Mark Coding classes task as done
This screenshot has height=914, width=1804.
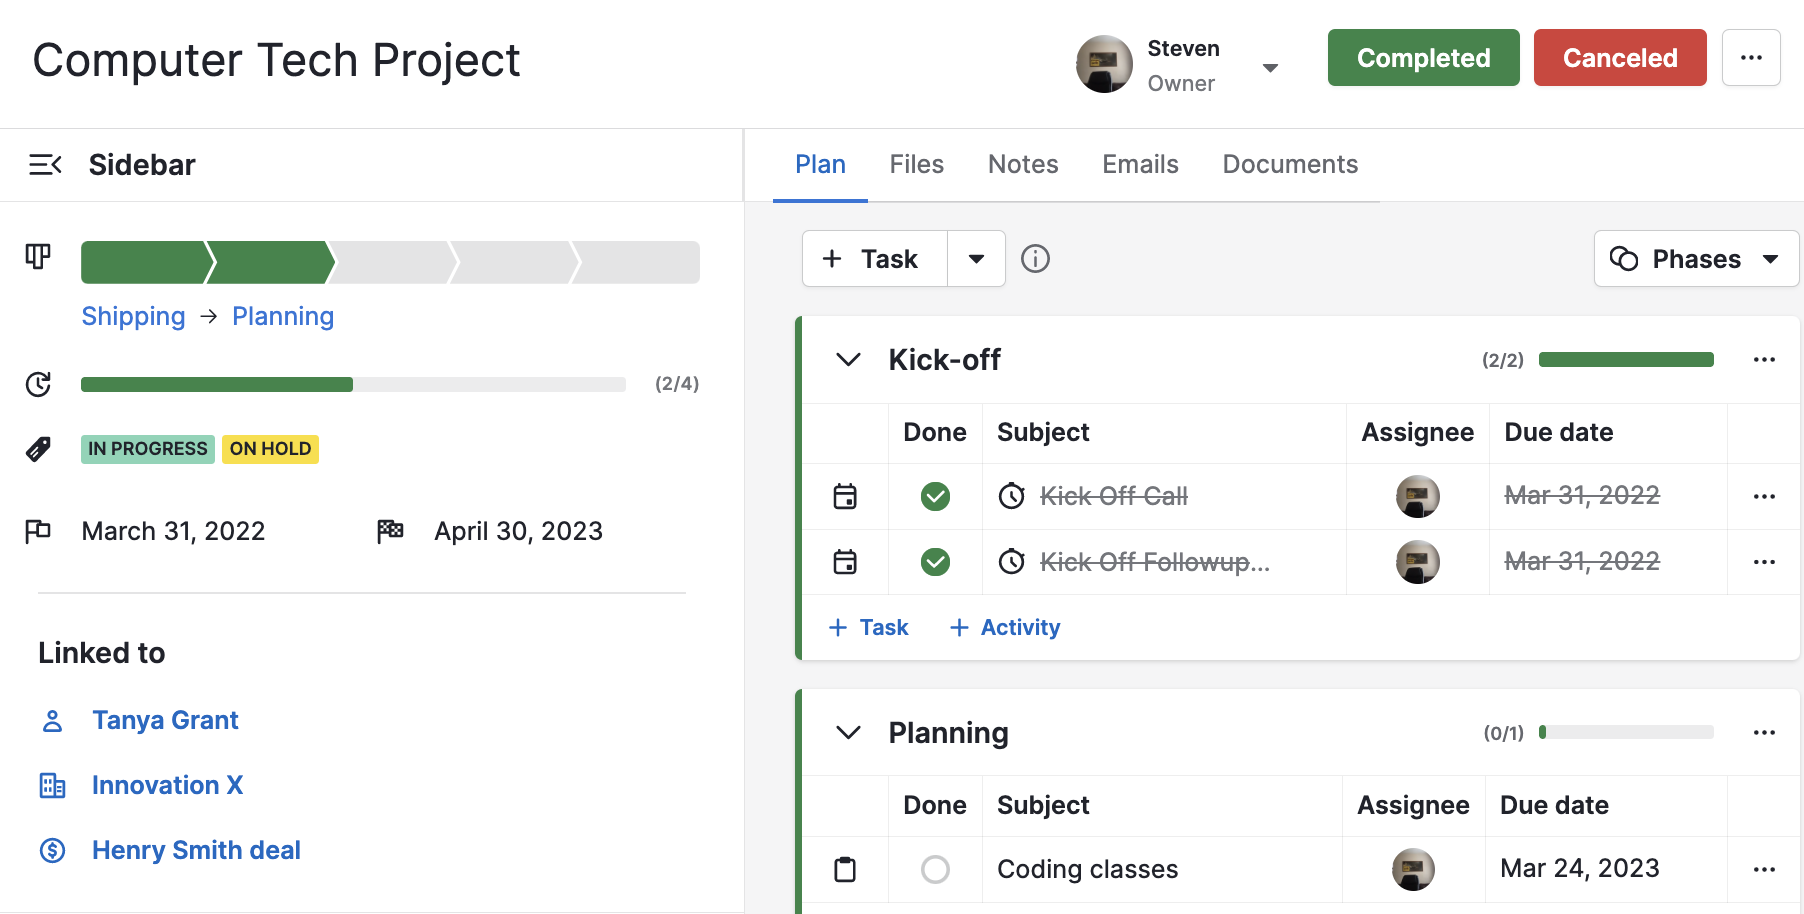click(x=934, y=869)
